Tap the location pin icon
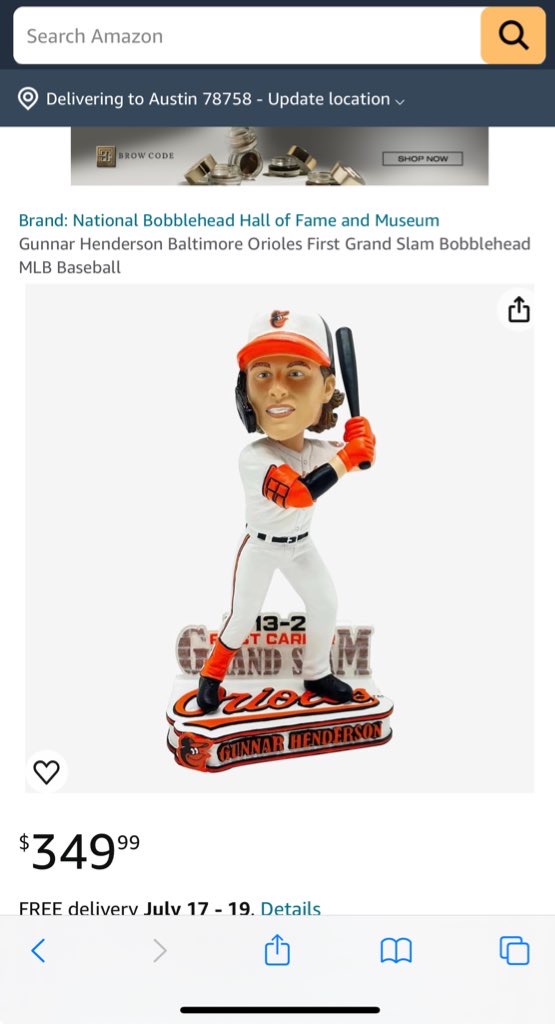Screen dimensions: 555x1024 tap(27, 99)
